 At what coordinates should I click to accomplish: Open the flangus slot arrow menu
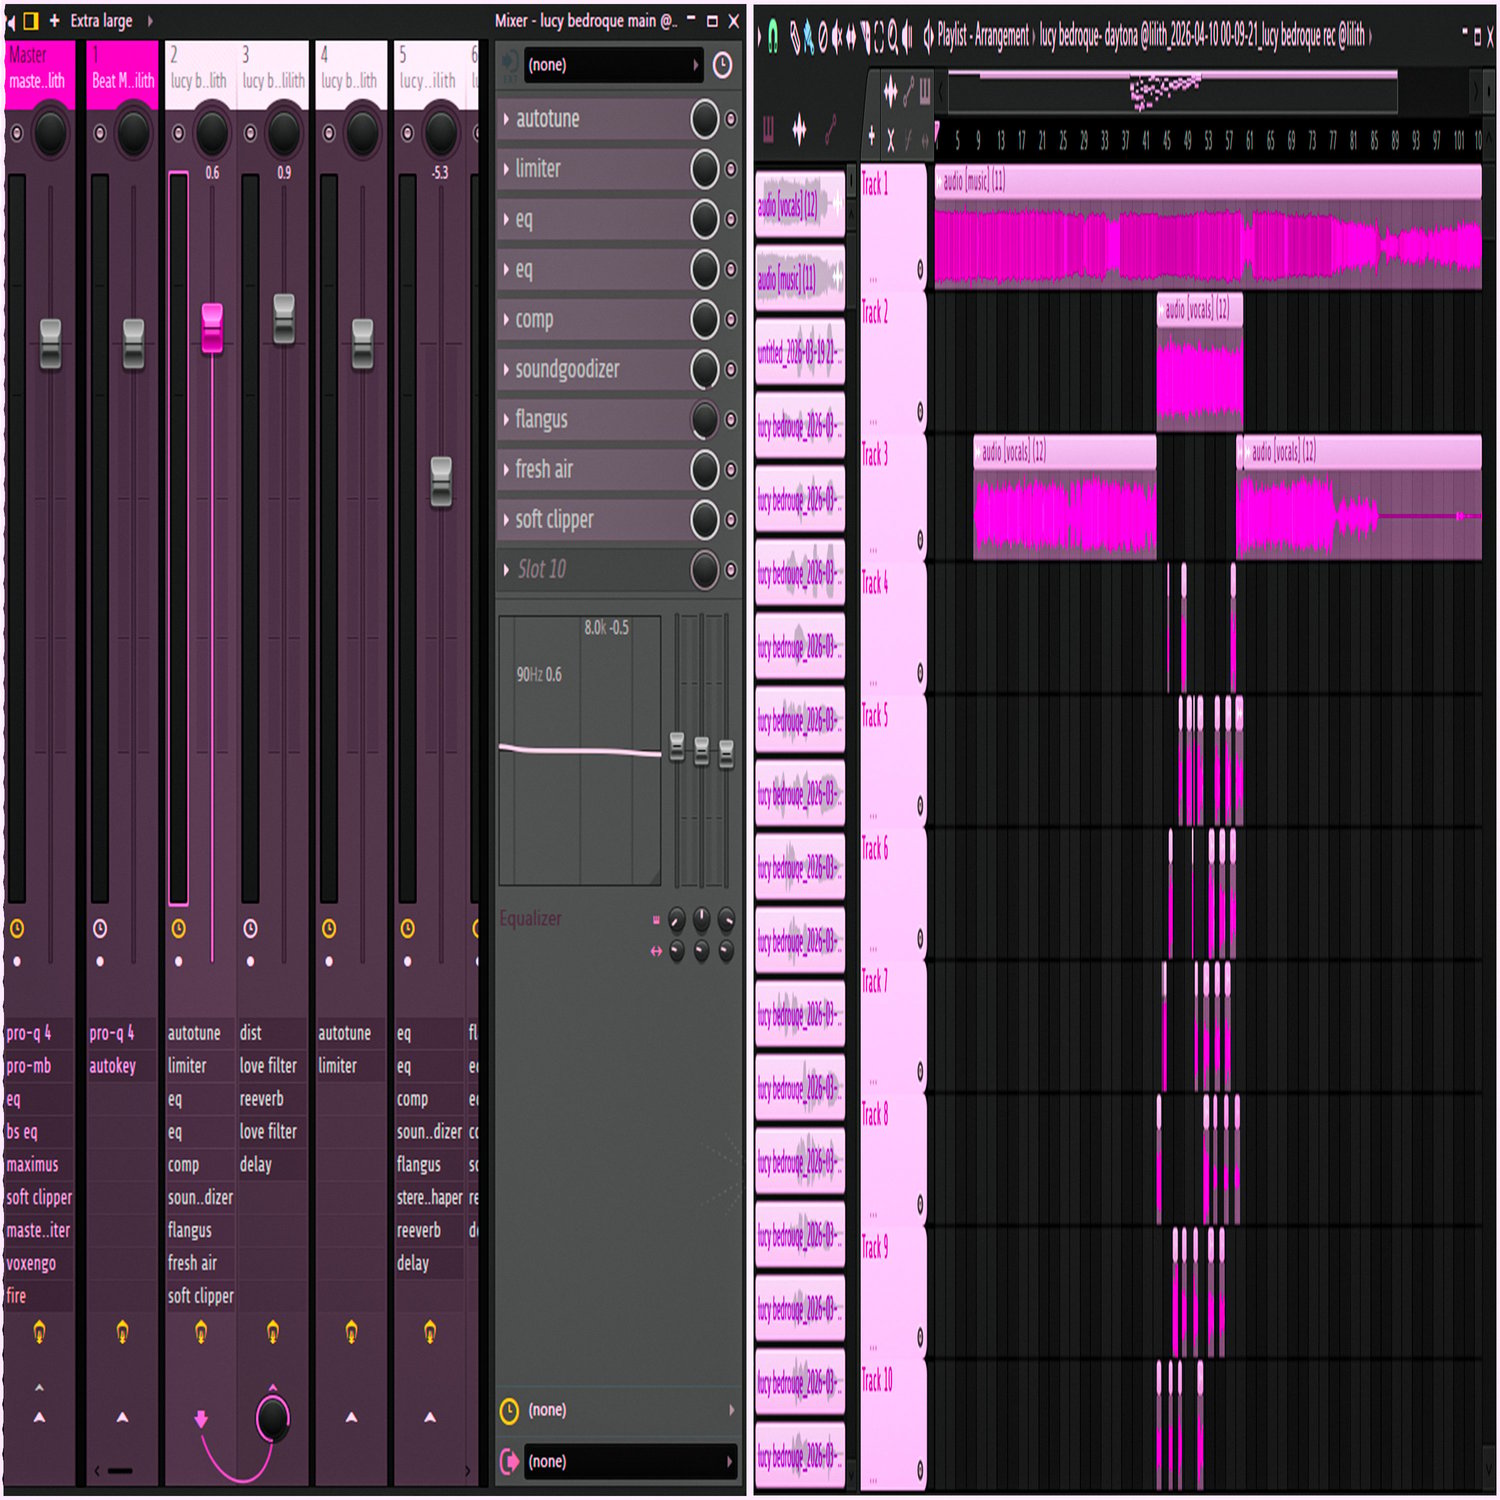[x=506, y=419]
